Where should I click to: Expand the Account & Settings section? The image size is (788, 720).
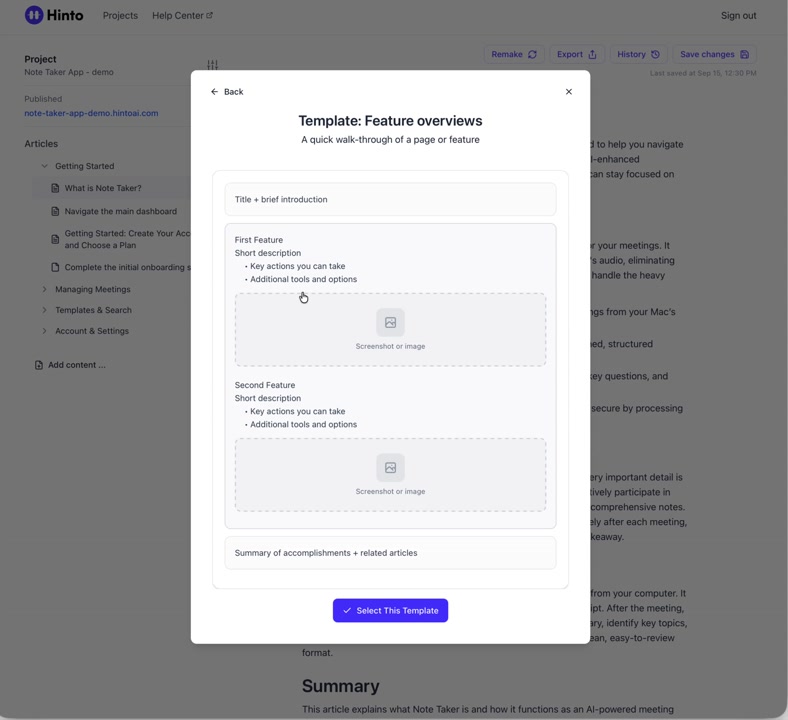coord(44,331)
